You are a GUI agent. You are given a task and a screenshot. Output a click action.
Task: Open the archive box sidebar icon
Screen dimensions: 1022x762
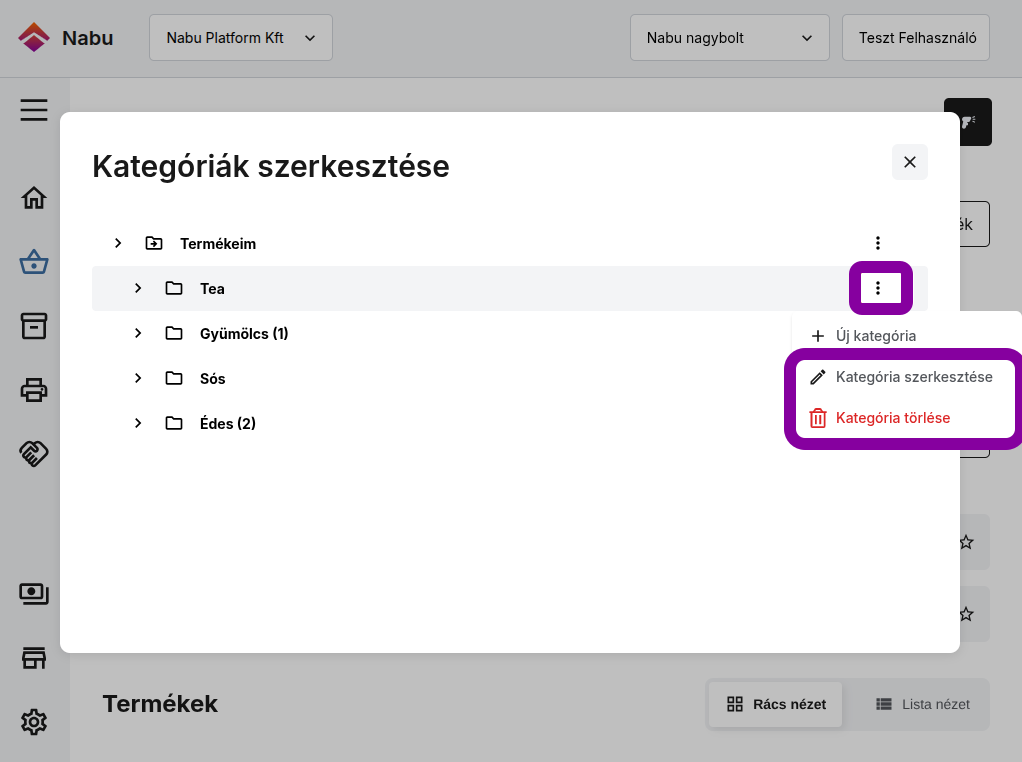pos(34,326)
